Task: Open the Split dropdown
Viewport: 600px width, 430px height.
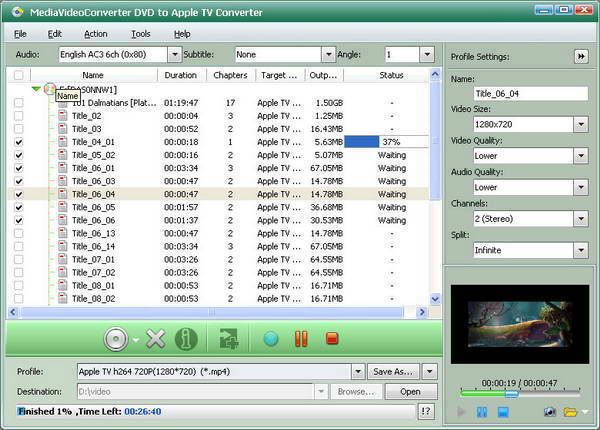Action: (581, 250)
